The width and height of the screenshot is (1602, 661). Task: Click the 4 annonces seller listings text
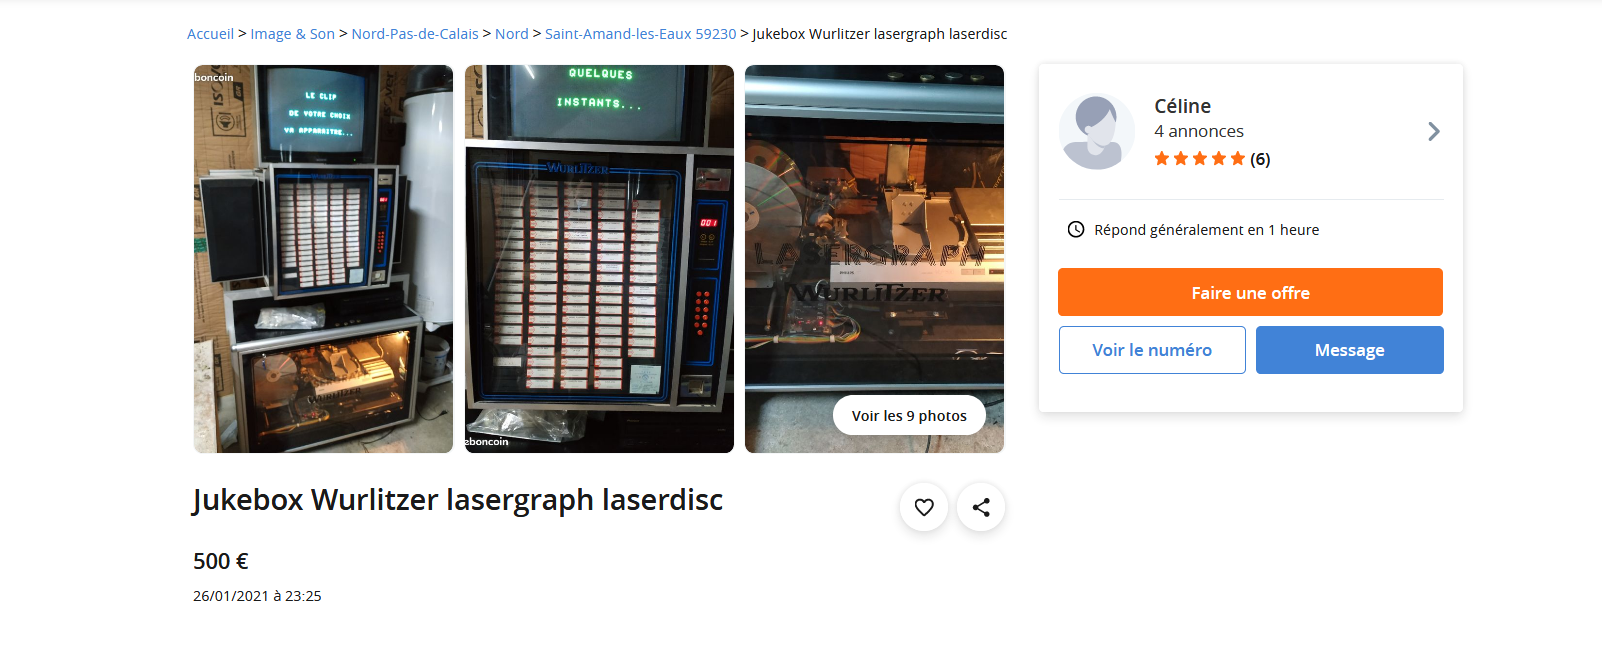pyautogui.click(x=1199, y=131)
